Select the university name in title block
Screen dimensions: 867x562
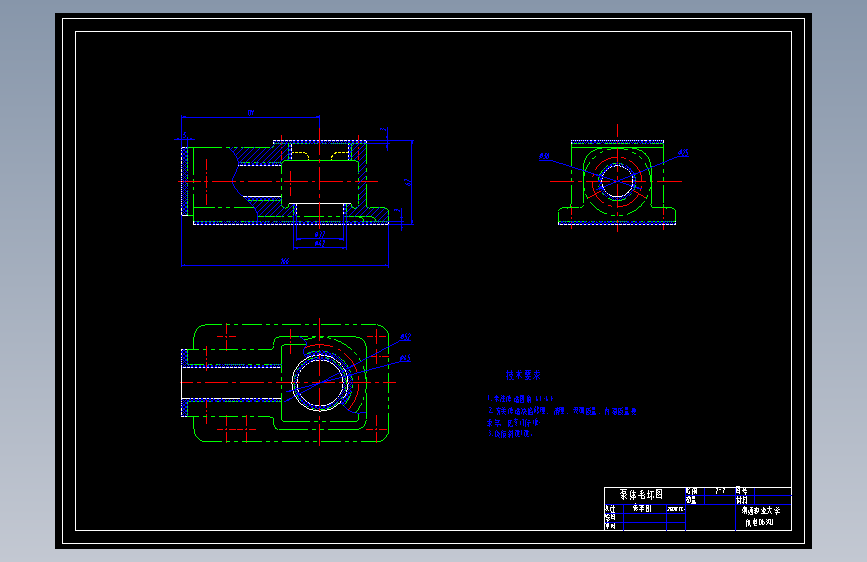[761, 511]
